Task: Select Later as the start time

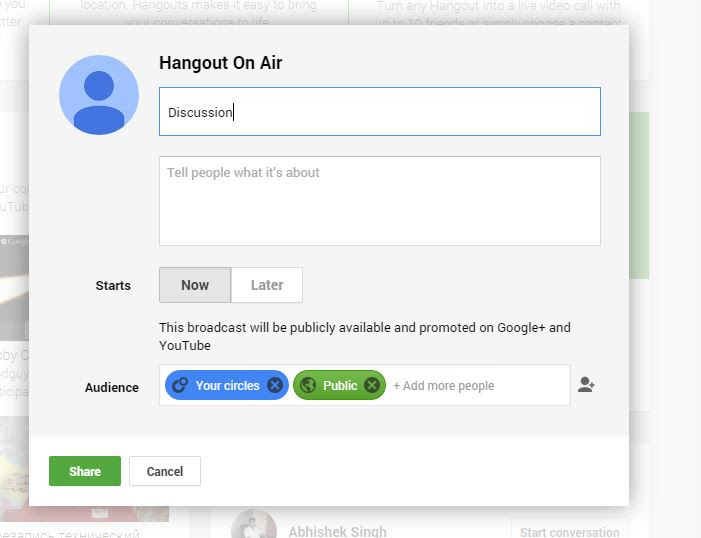Action: click(x=267, y=285)
